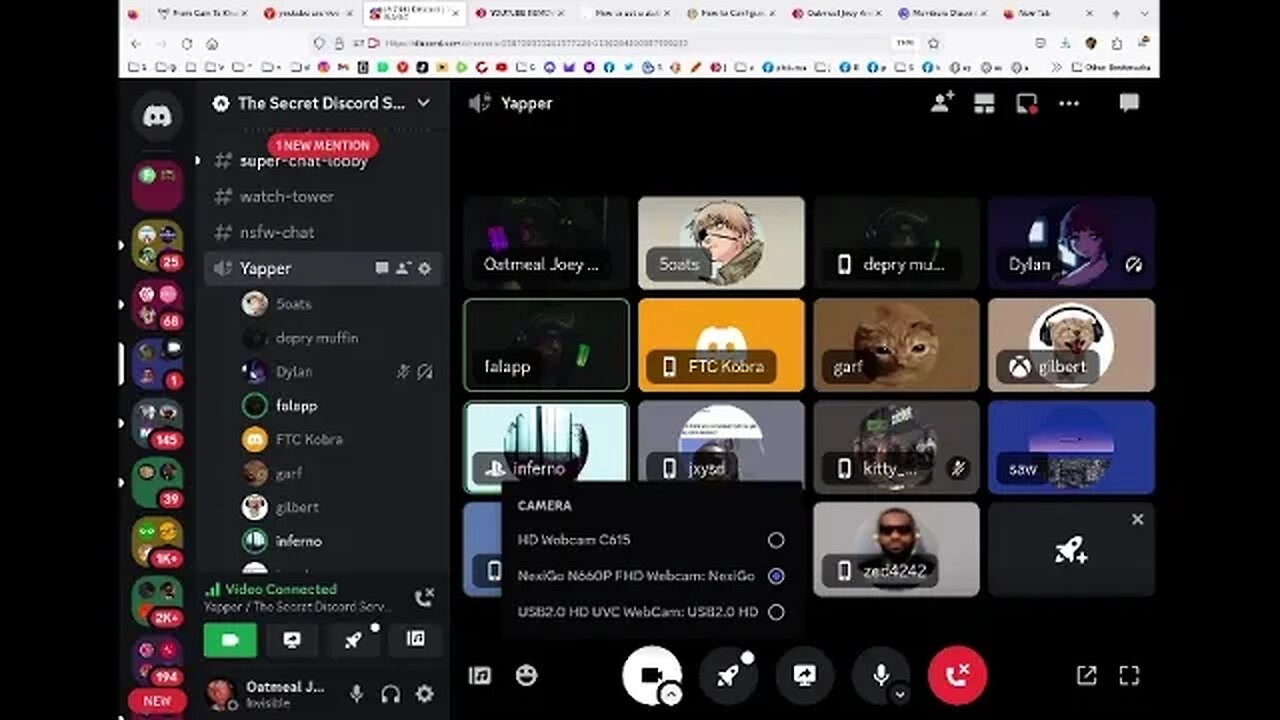Launch activities with the round rocket button
Image resolution: width=1280 pixels, height=720 pixels.
(x=728, y=675)
